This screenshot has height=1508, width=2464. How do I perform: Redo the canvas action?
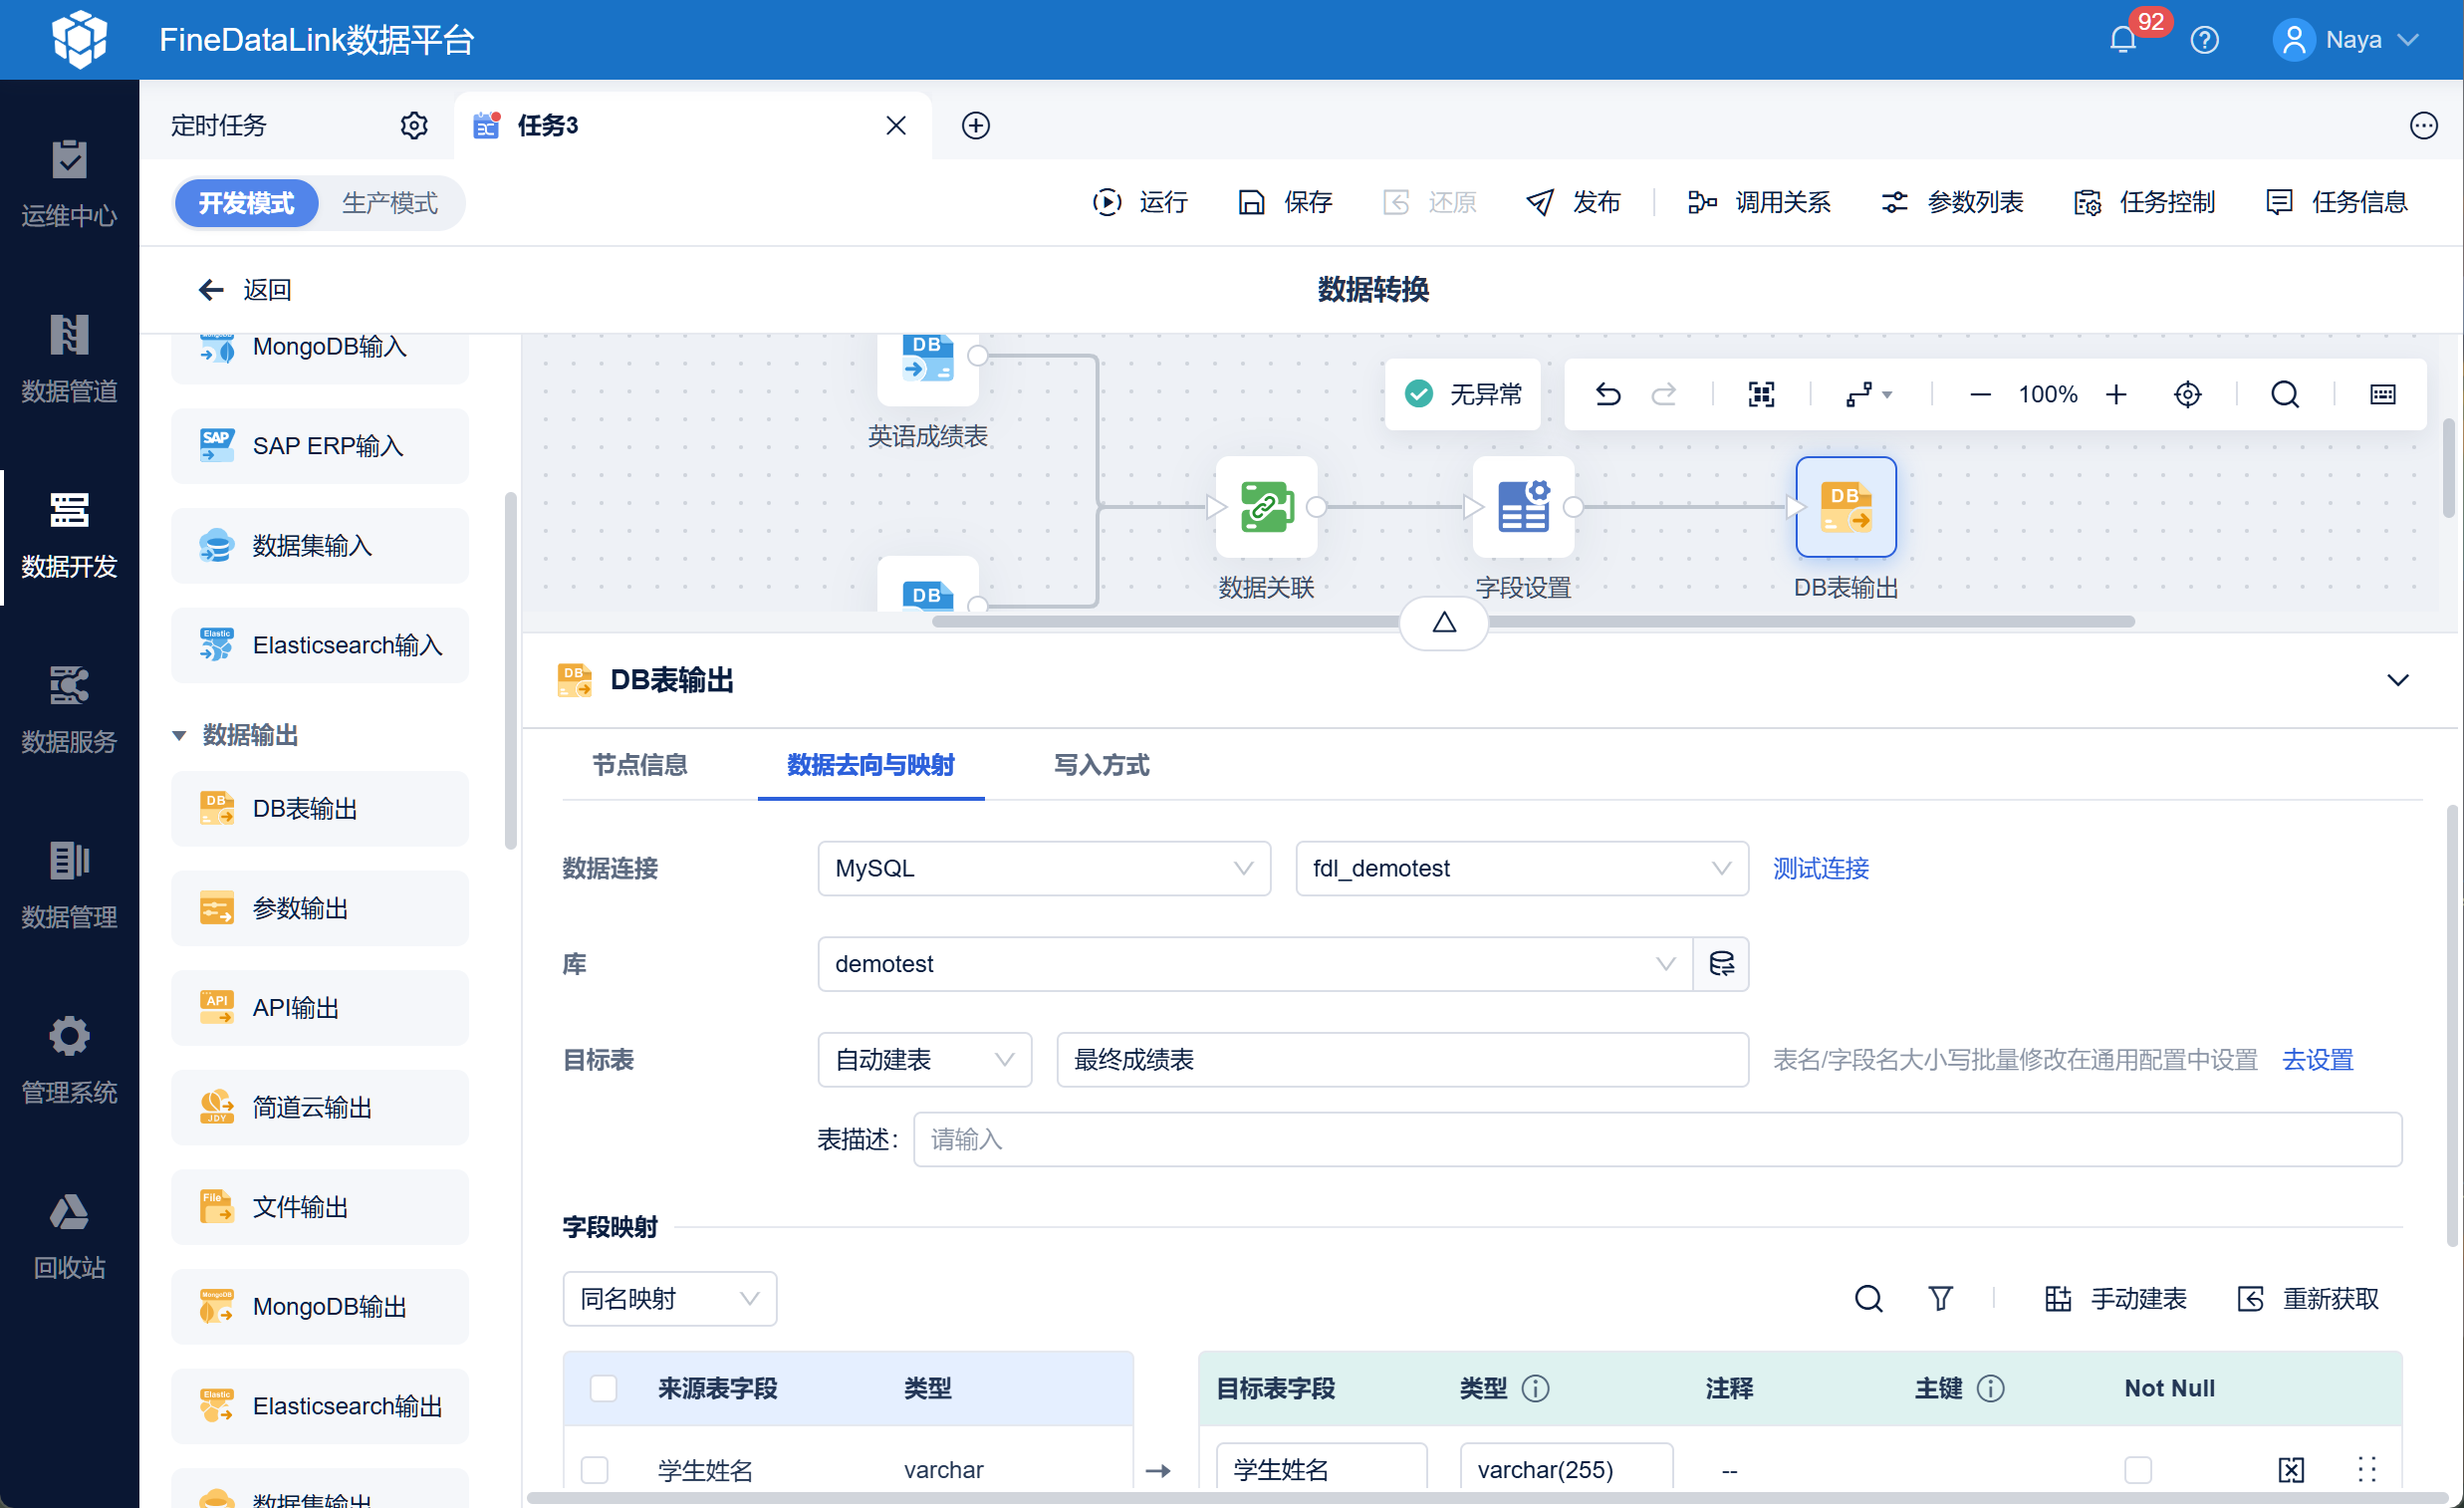pyautogui.click(x=1664, y=394)
